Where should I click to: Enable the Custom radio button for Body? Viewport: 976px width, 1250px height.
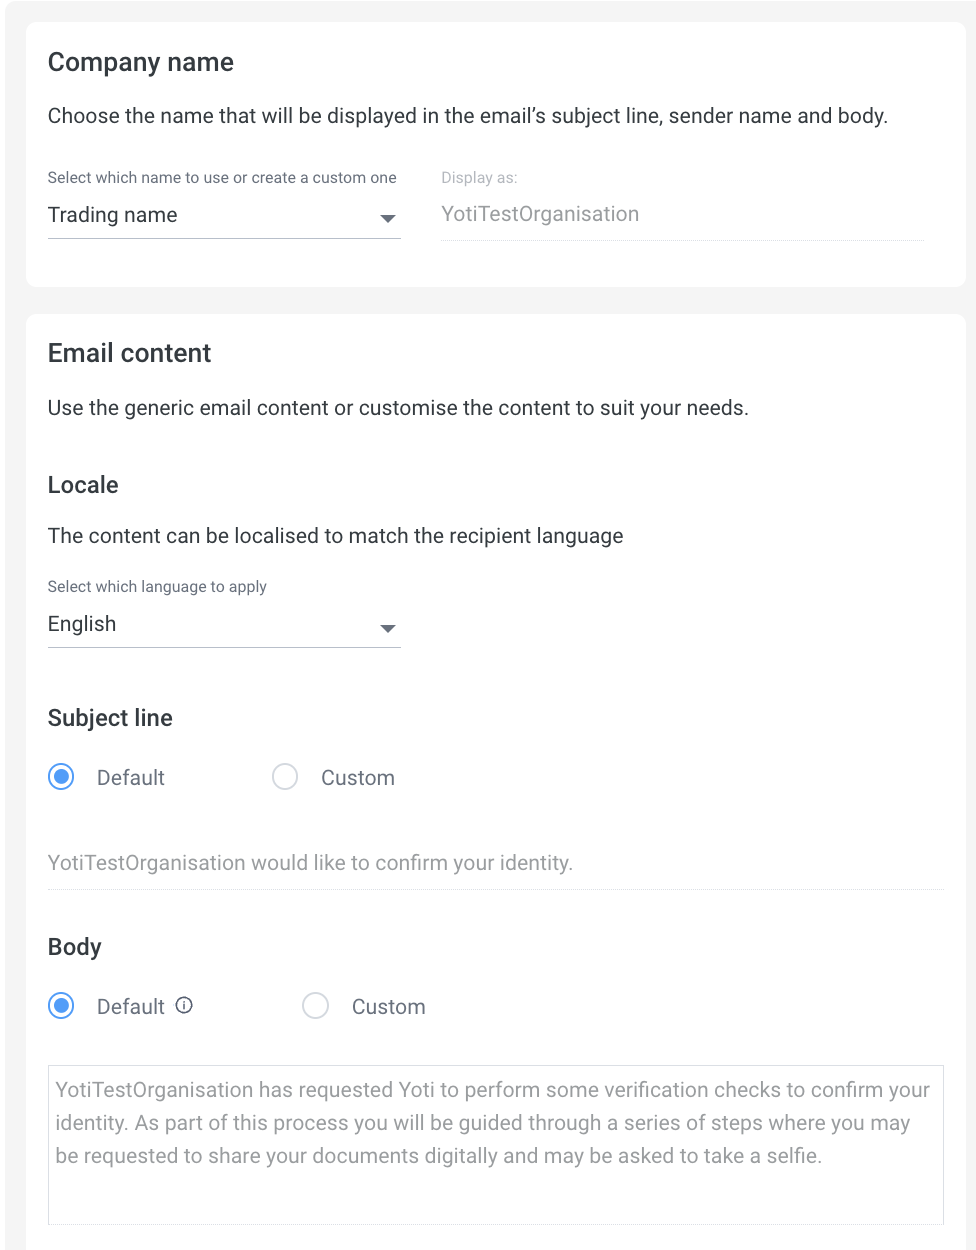pyautogui.click(x=316, y=1006)
